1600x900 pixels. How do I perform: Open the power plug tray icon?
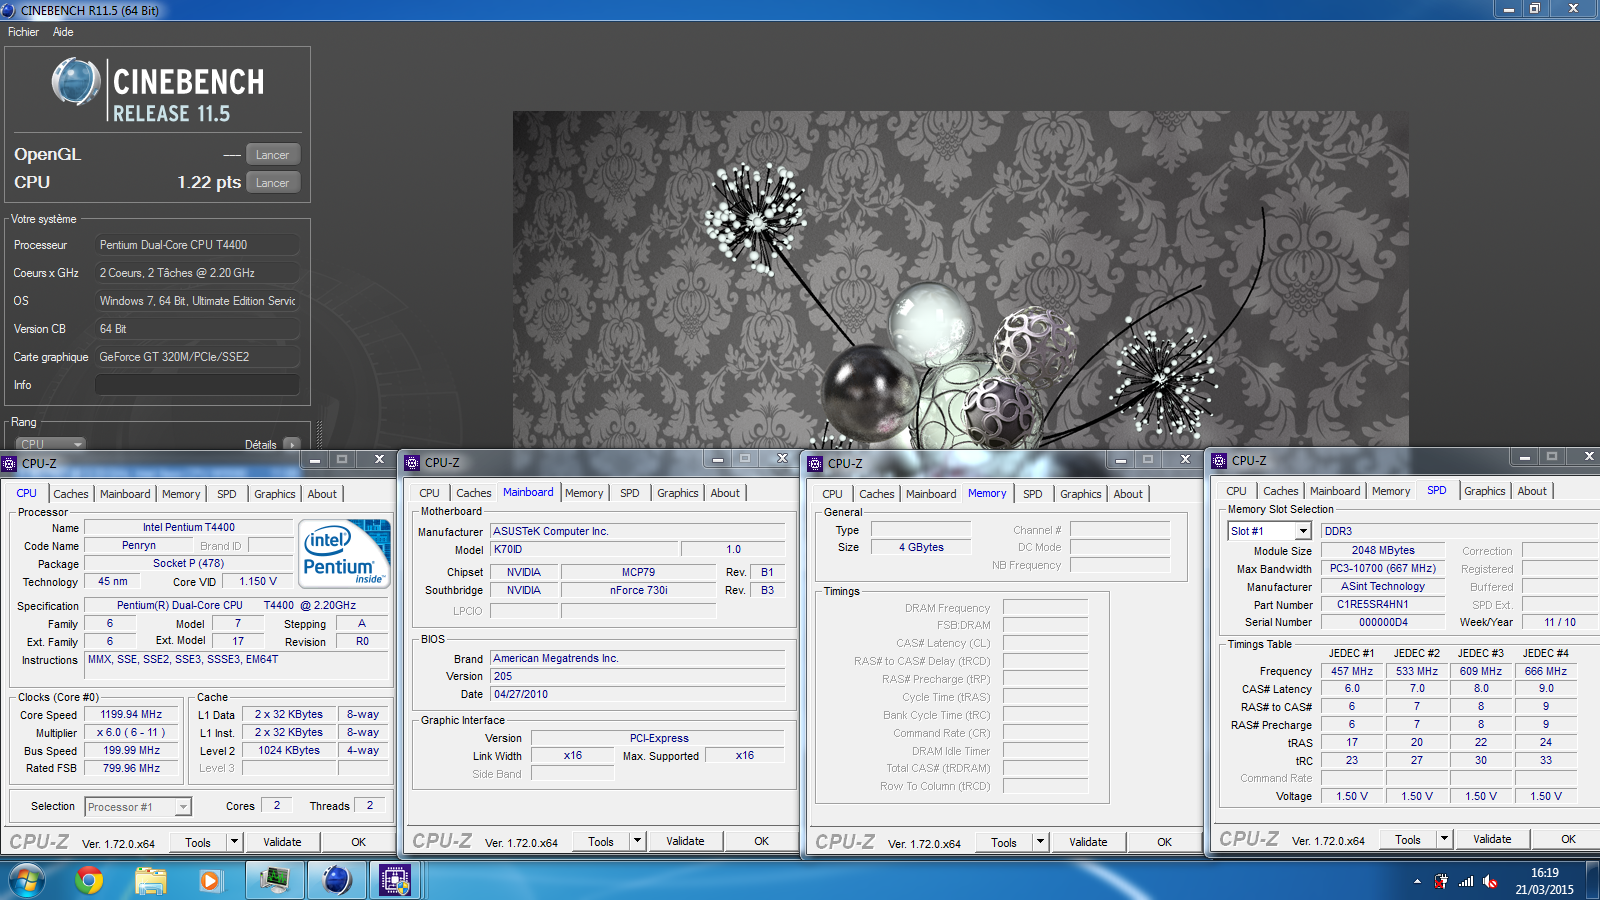(x=1441, y=881)
